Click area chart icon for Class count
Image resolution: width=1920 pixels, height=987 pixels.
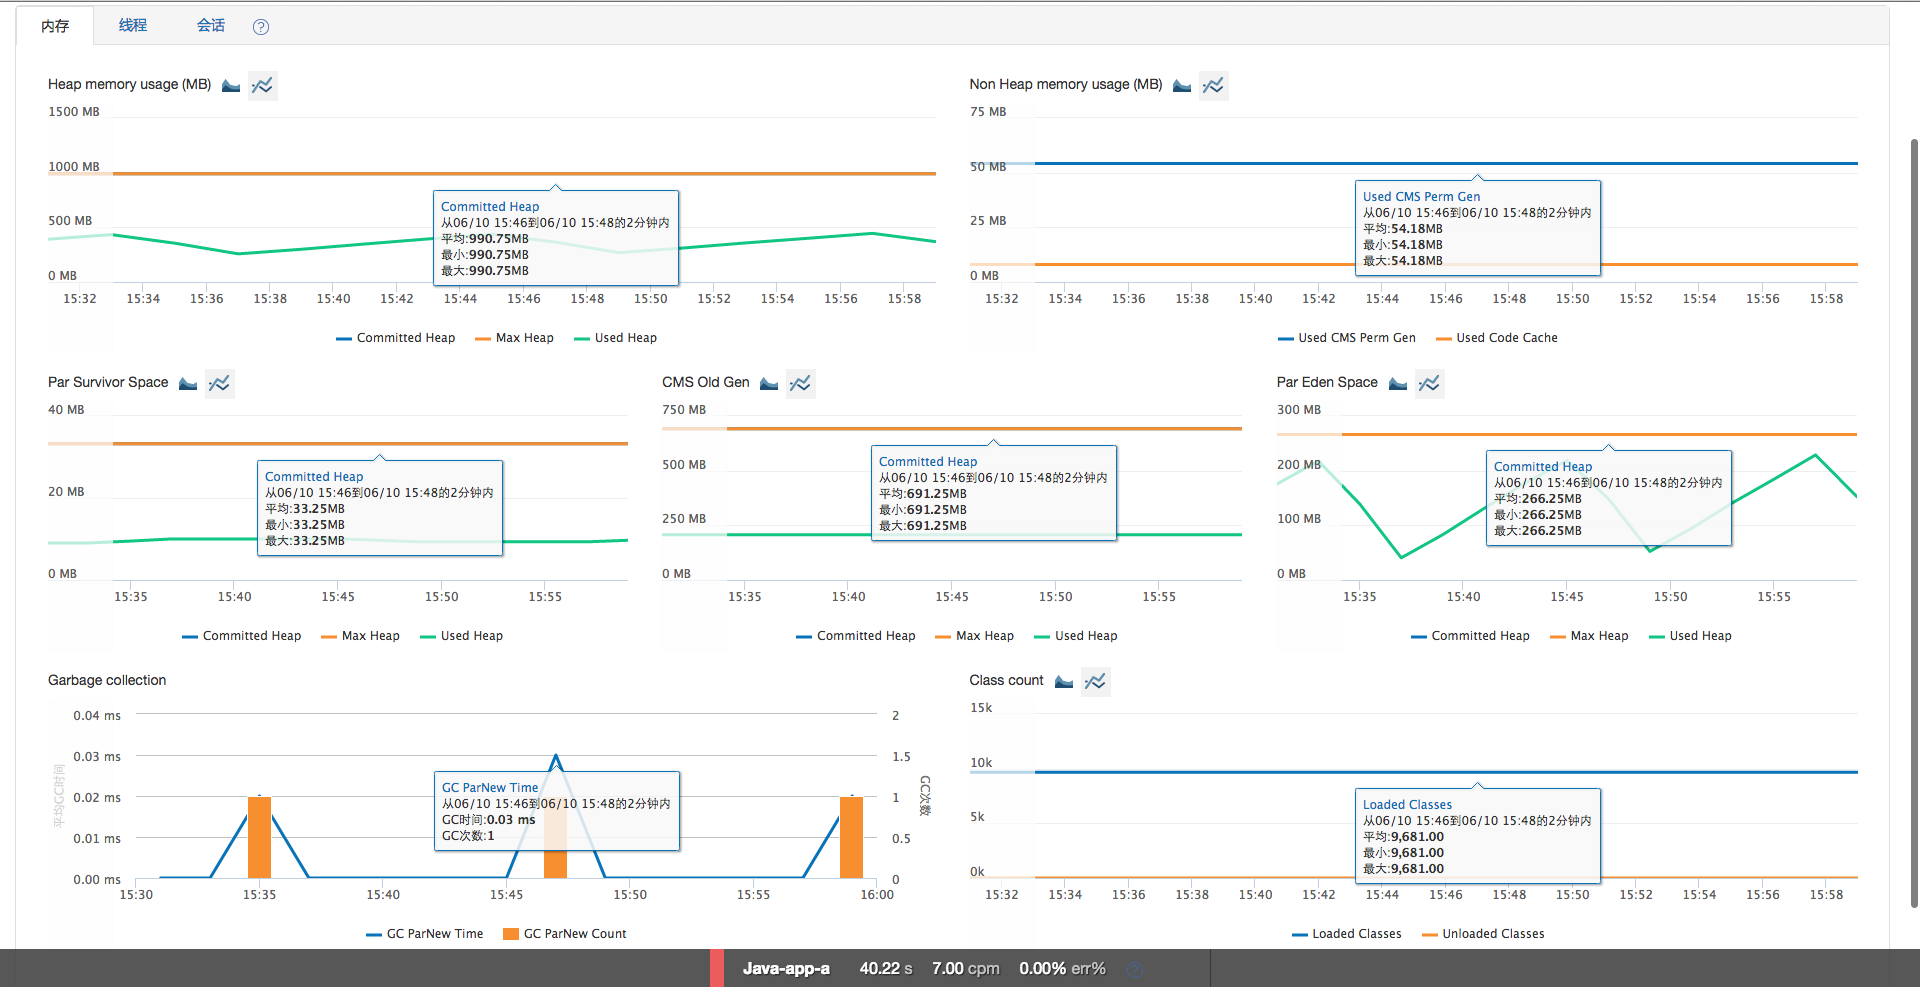tap(1064, 681)
